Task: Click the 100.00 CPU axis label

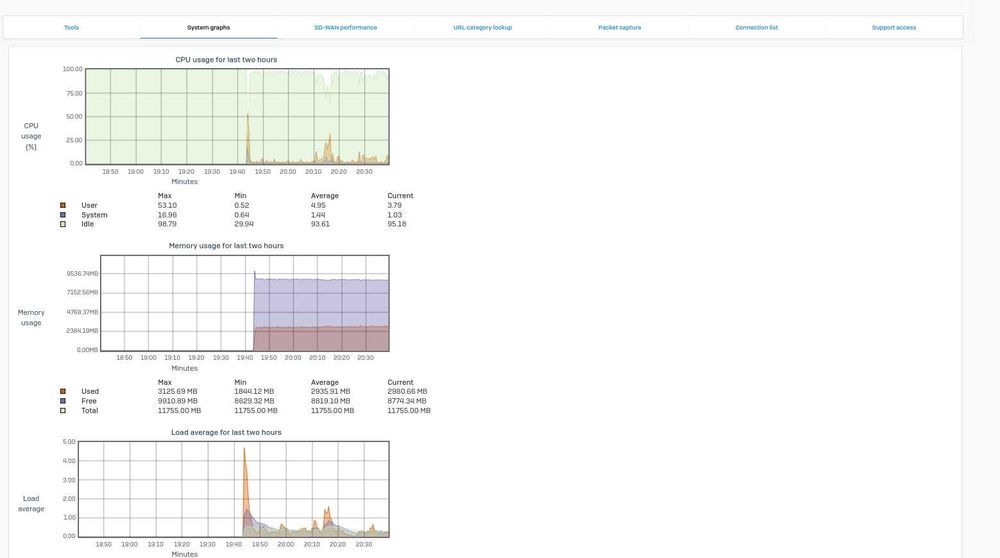Action: (x=73, y=69)
